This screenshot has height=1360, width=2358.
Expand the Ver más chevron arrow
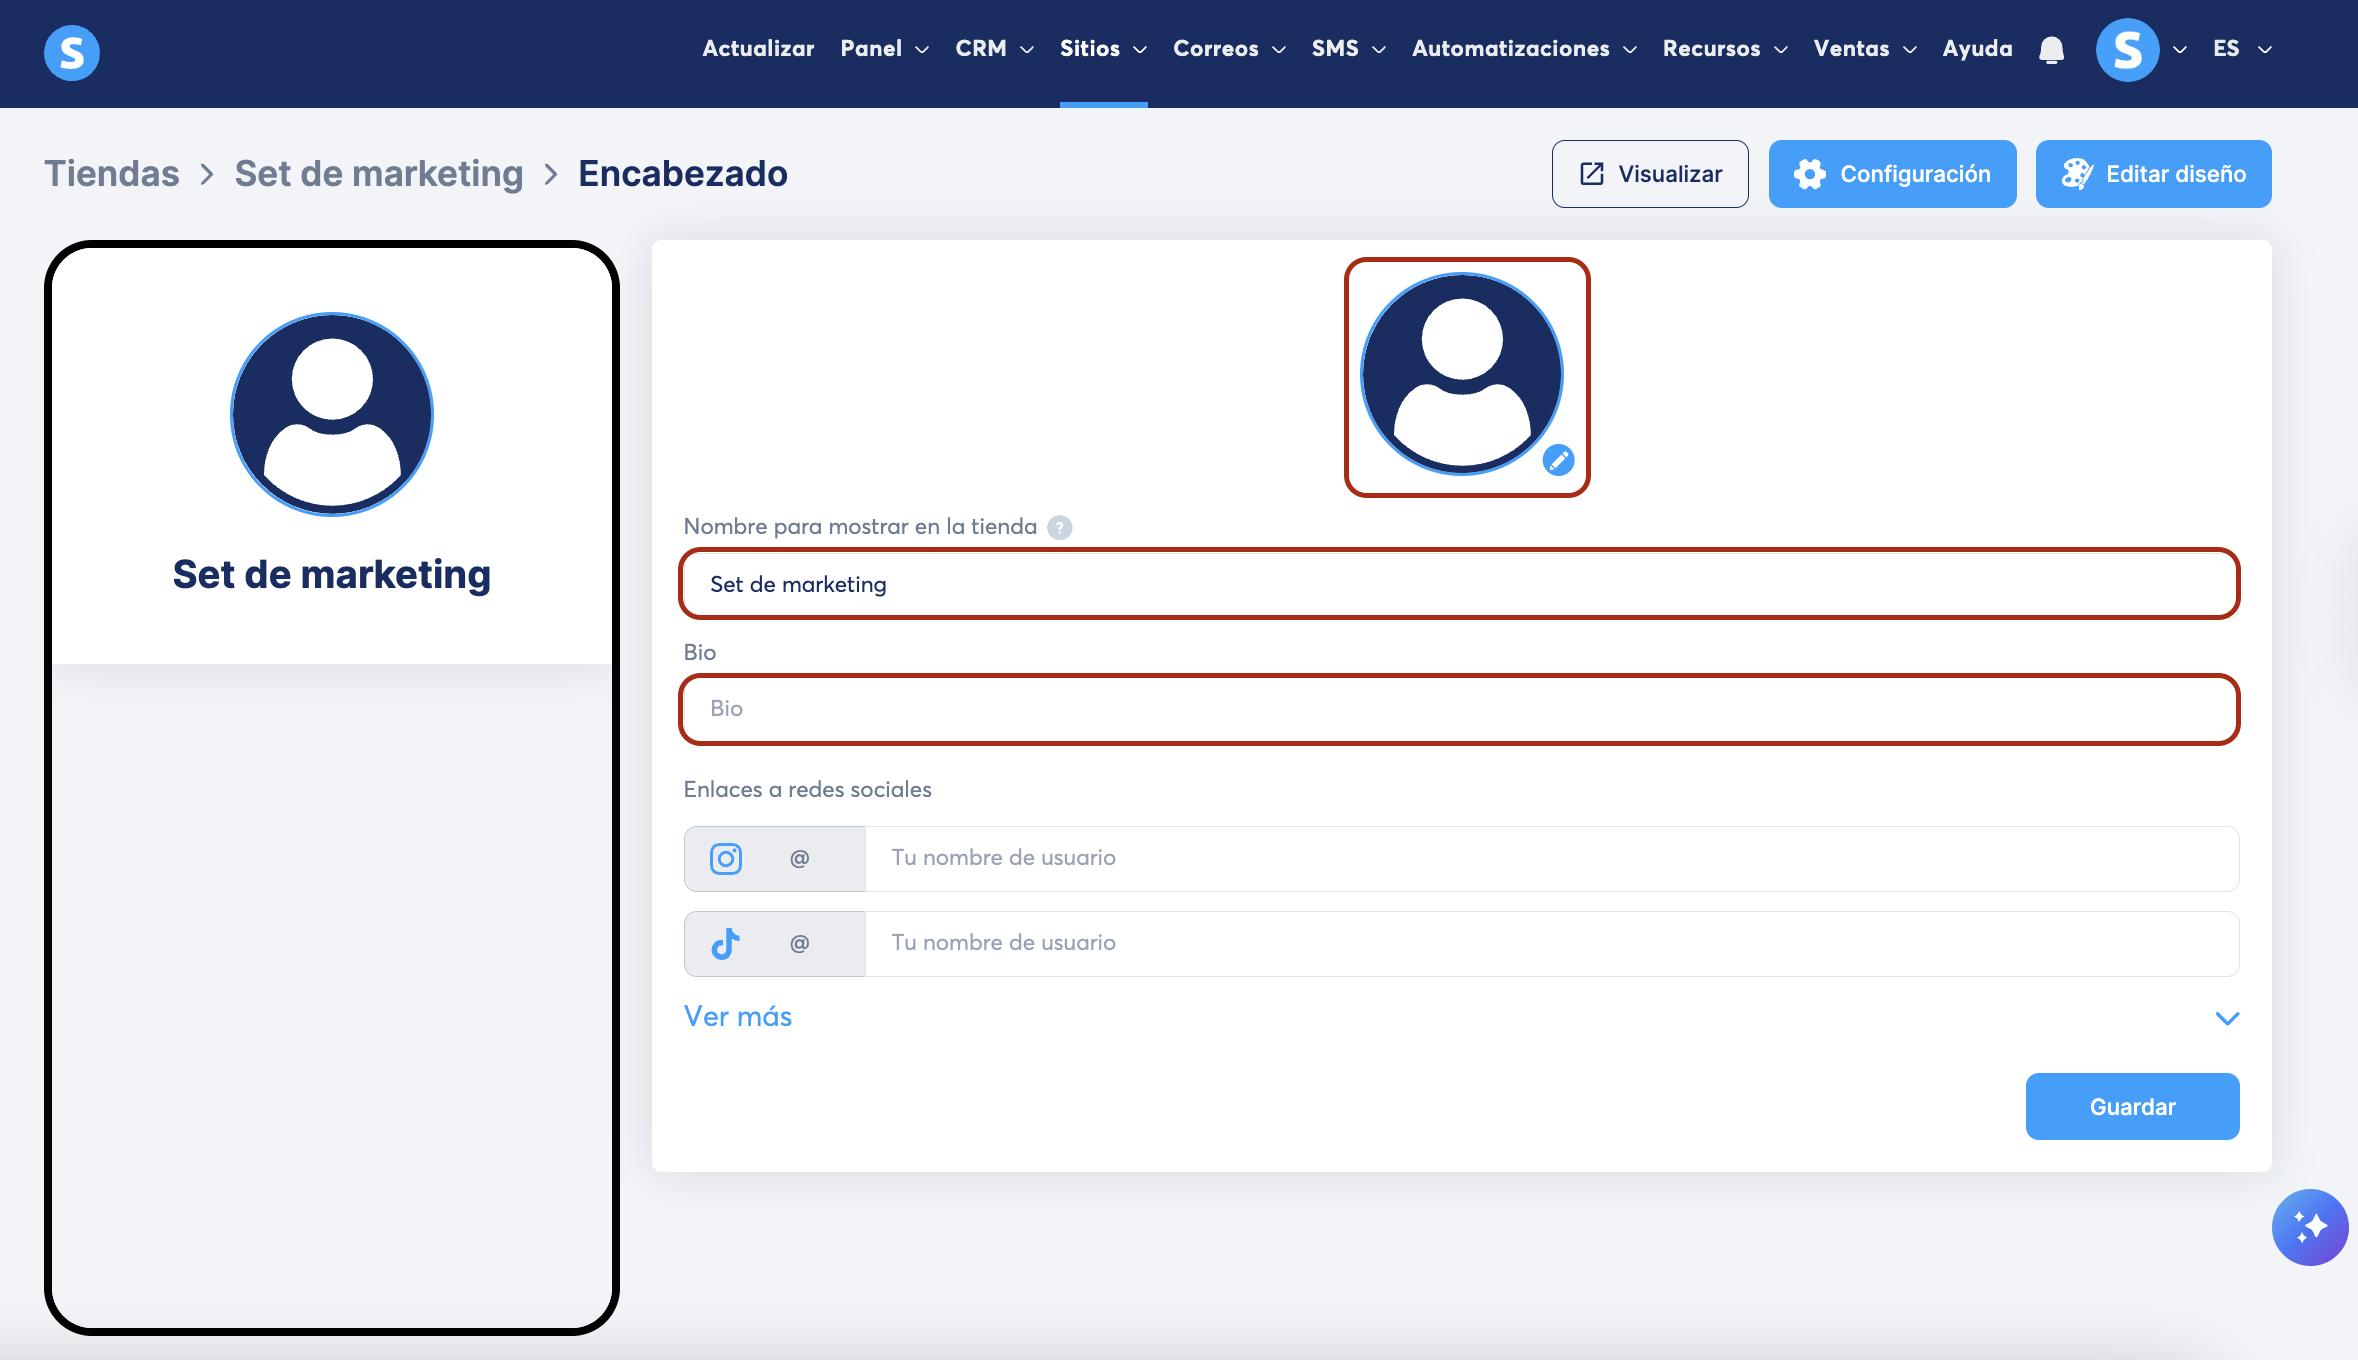point(2227,1018)
